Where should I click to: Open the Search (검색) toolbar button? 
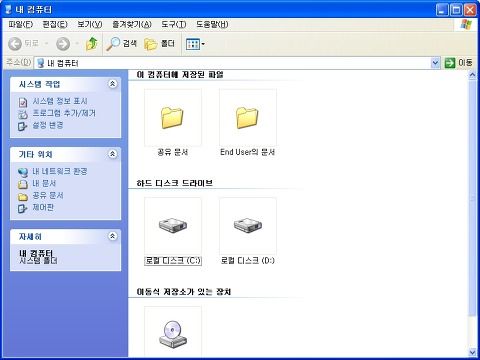(x=122, y=44)
